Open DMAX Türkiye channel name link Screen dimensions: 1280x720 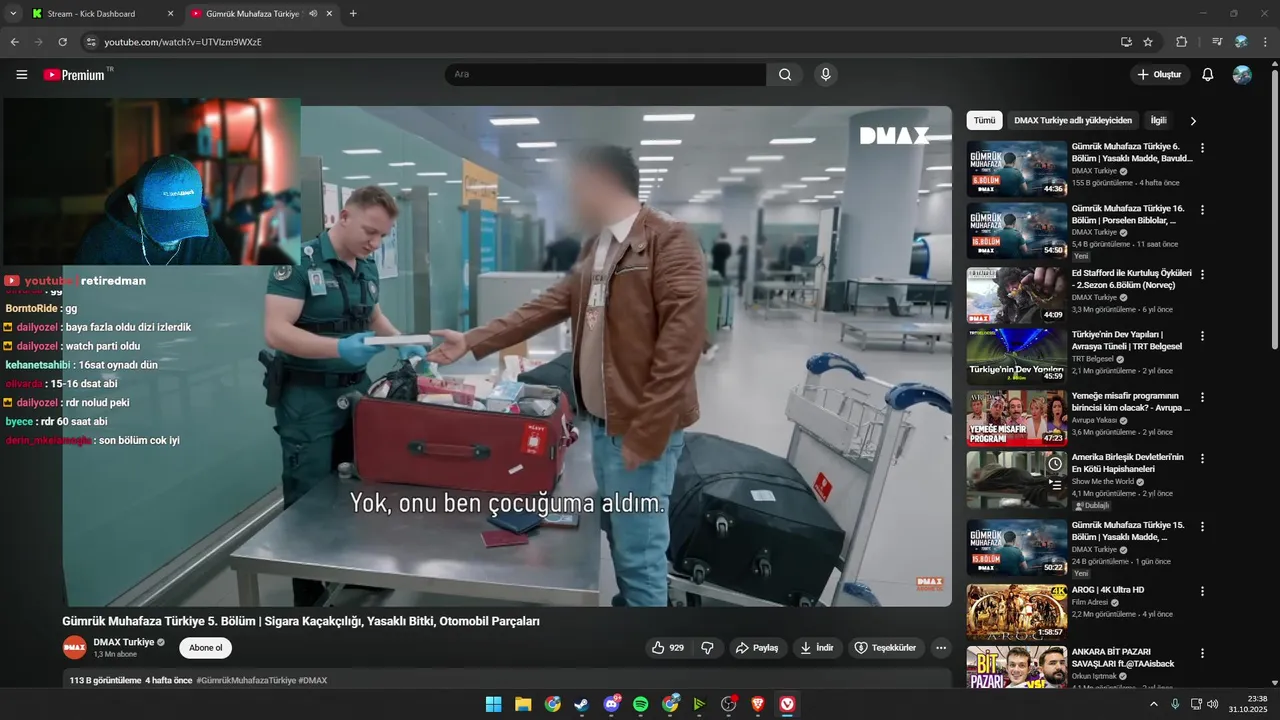point(124,642)
